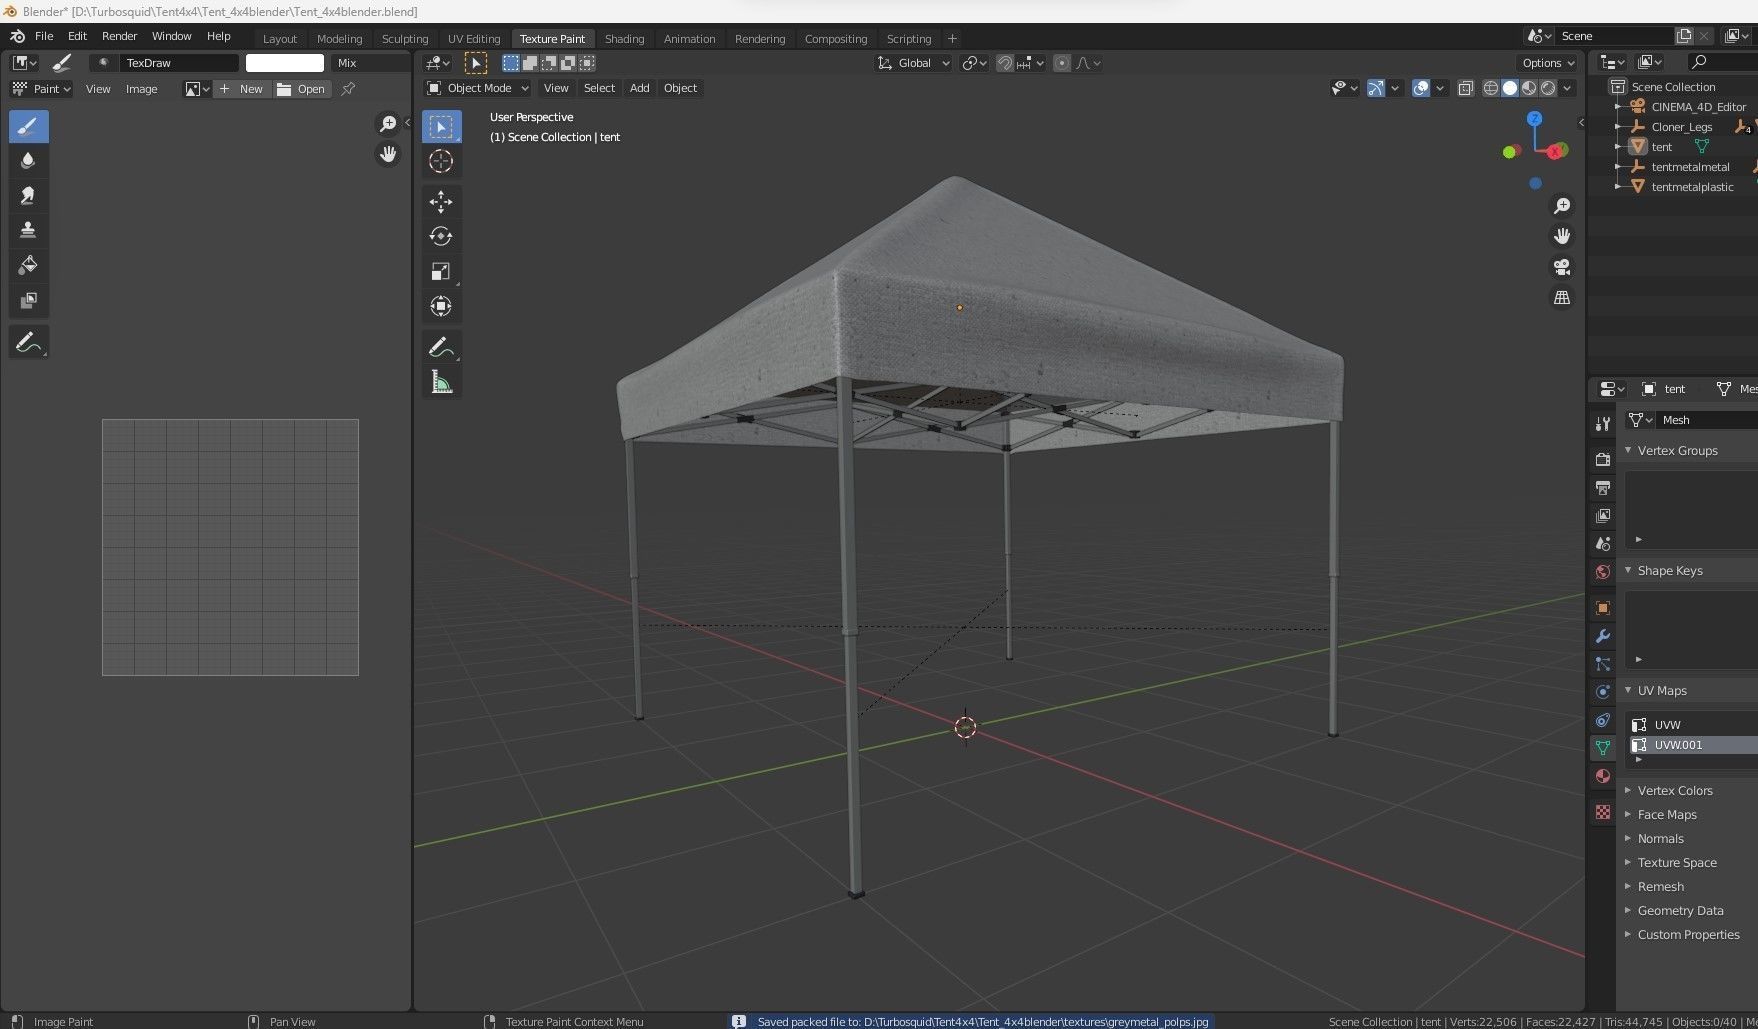Toggle snapping magnet button
Viewport: 1758px width, 1029px height.
[1005, 63]
